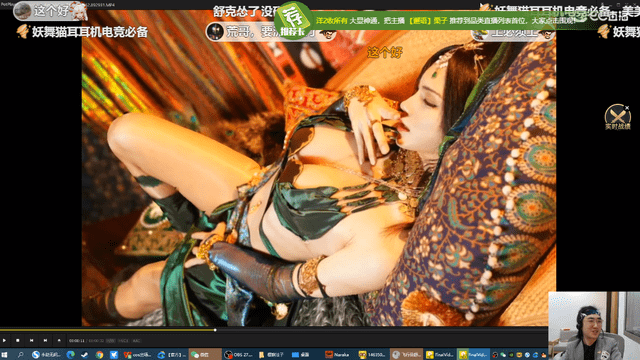Viewport: 640px width, 360px height.
Task: Open the WeChat taskbar window
Action: pyautogui.click(x=205, y=355)
